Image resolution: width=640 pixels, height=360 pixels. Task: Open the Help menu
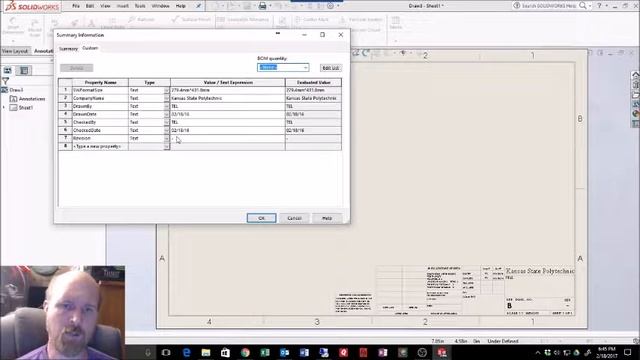180,6
